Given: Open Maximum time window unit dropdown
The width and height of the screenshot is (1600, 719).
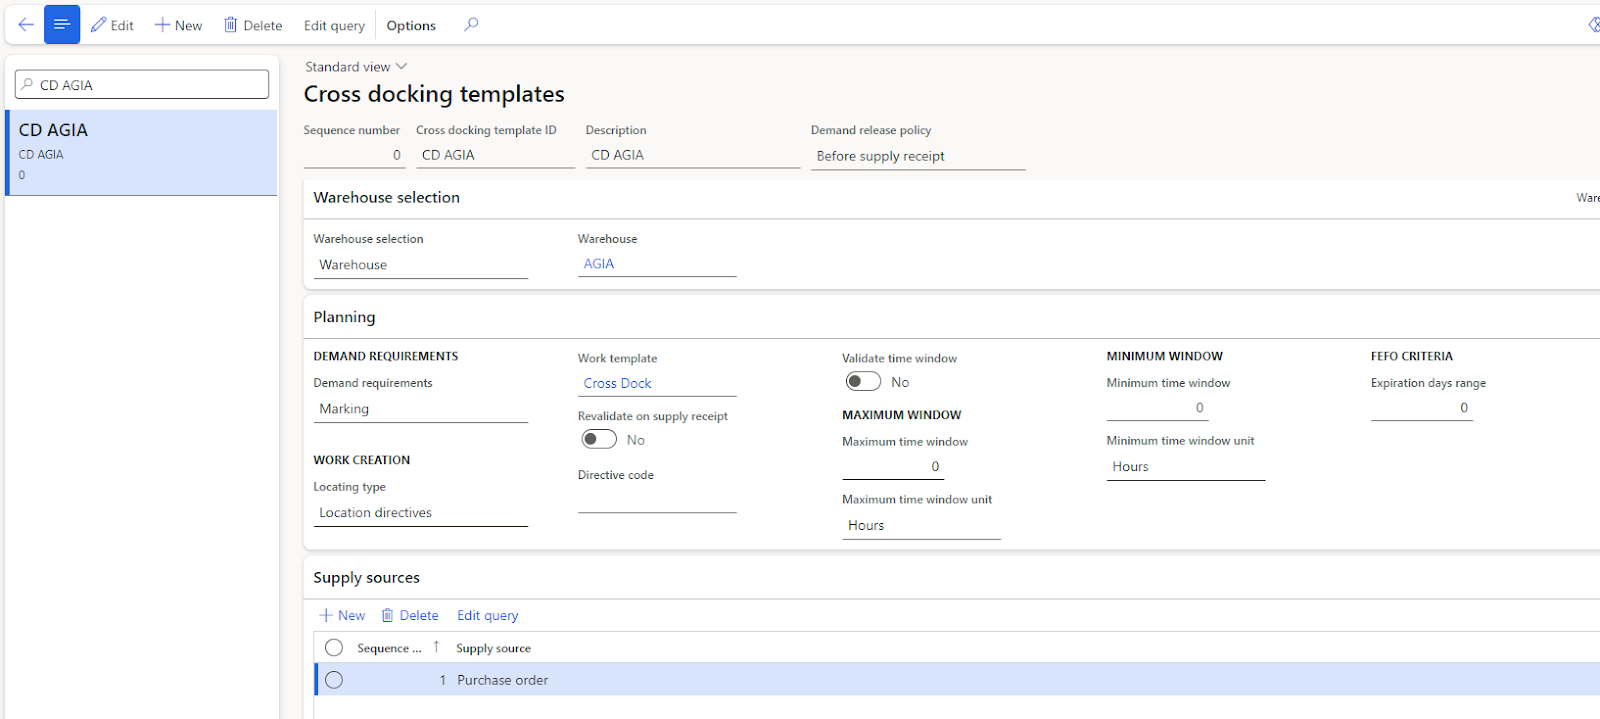Looking at the screenshot, I should [x=921, y=526].
